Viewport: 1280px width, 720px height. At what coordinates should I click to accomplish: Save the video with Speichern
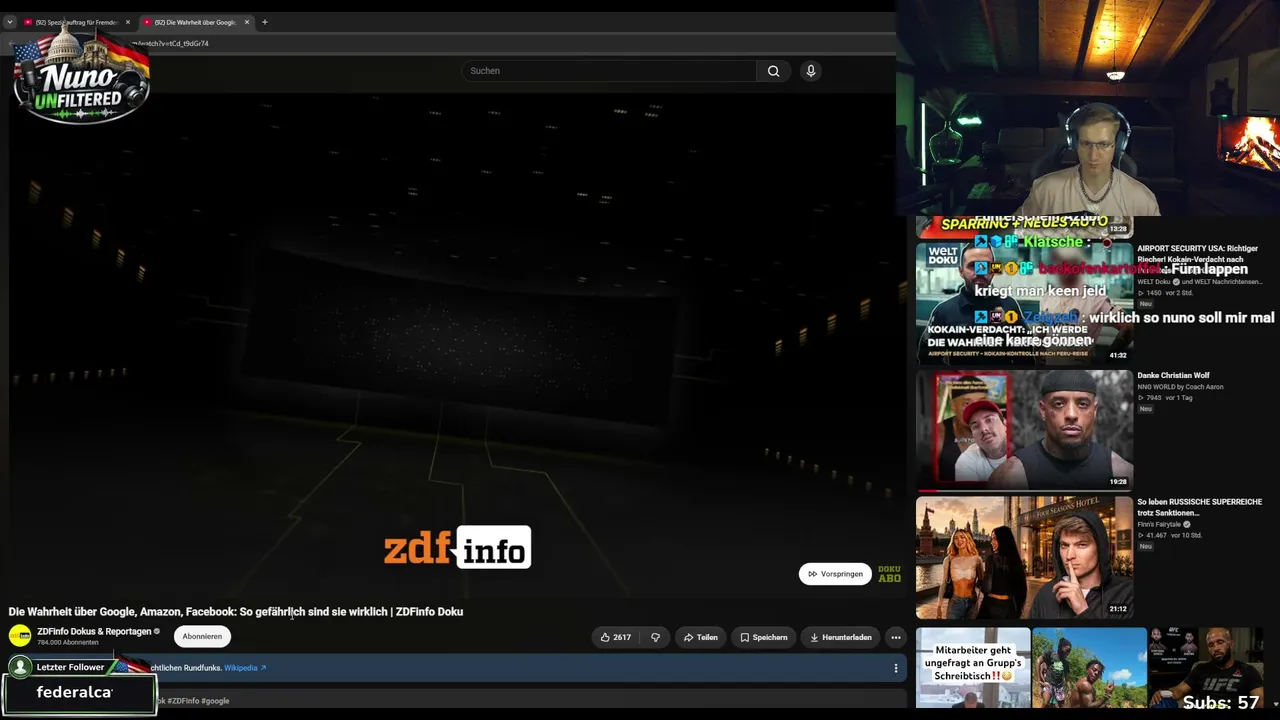pos(764,637)
